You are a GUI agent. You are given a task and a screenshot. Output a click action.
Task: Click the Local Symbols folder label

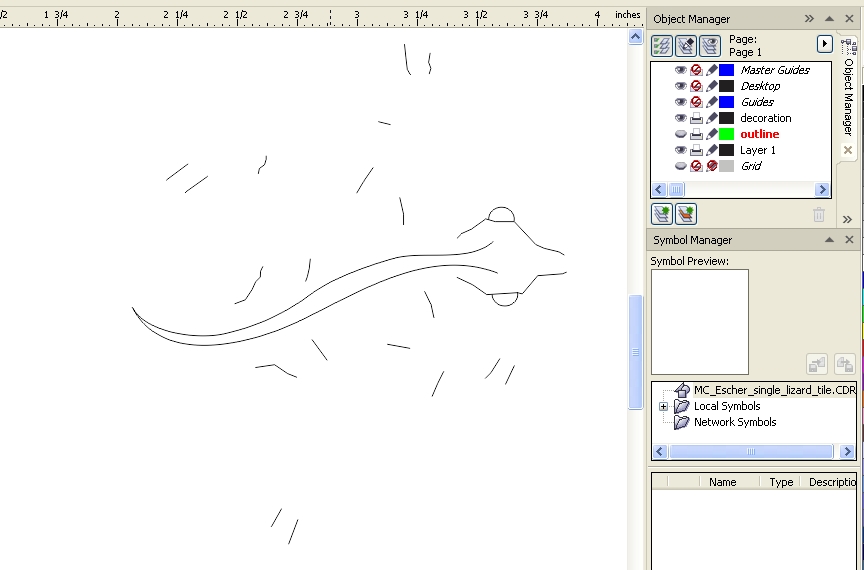tap(727, 406)
